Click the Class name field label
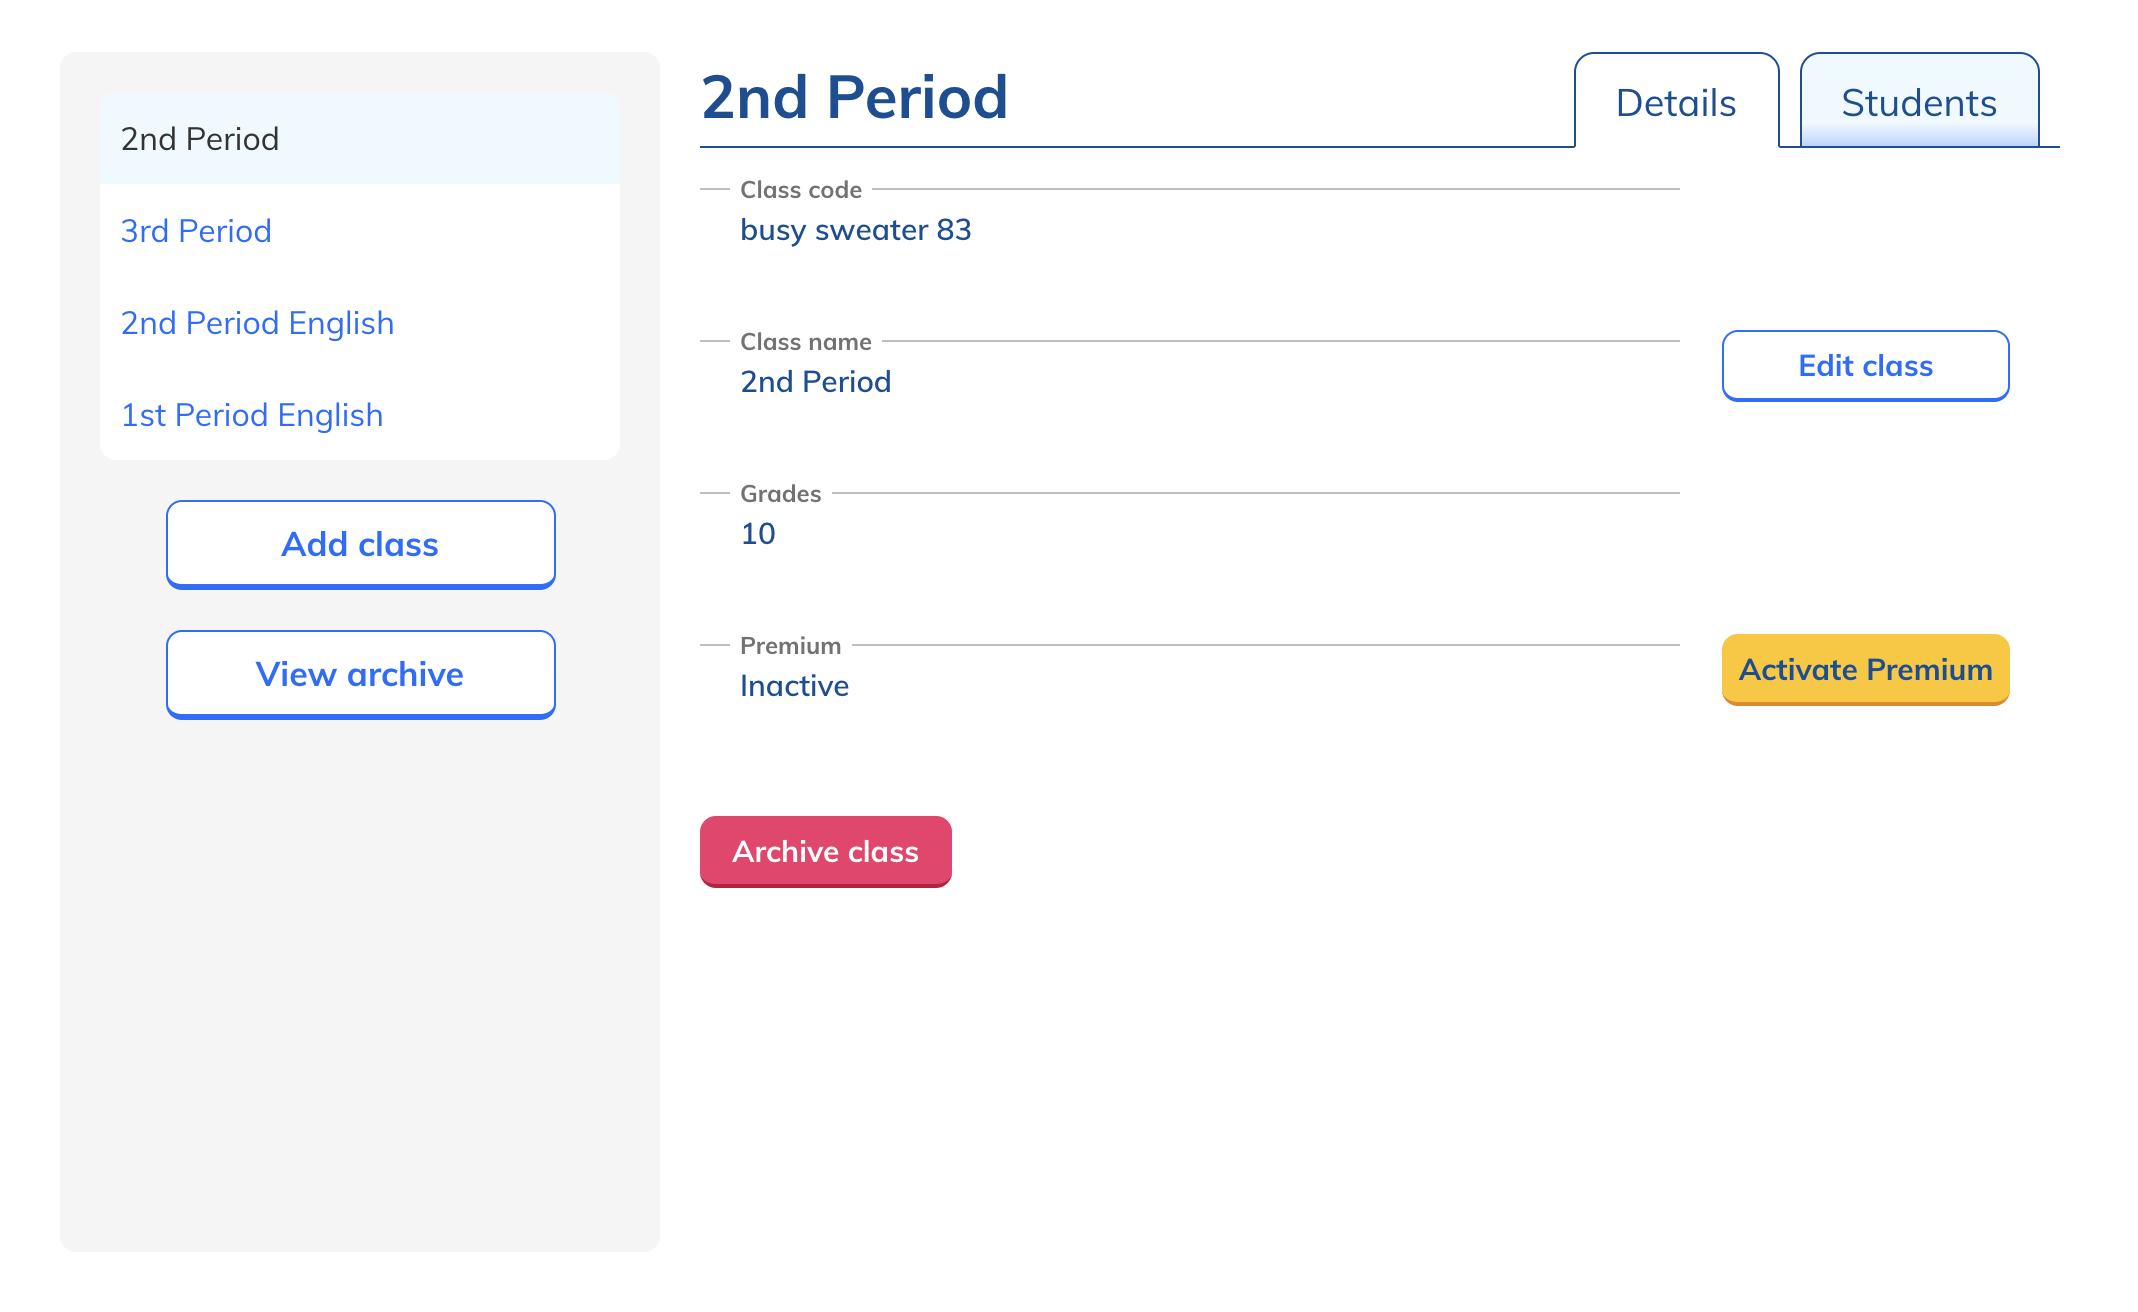 tap(806, 342)
